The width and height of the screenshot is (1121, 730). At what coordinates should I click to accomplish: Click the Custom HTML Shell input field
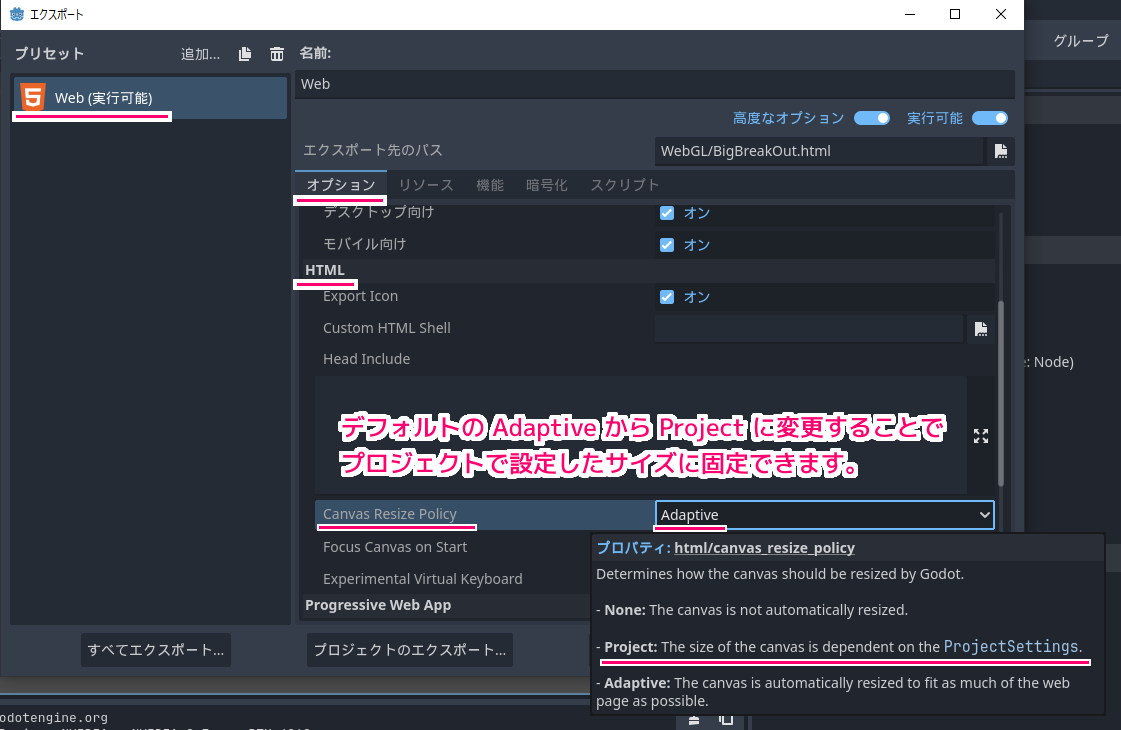(x=809, y=328)
